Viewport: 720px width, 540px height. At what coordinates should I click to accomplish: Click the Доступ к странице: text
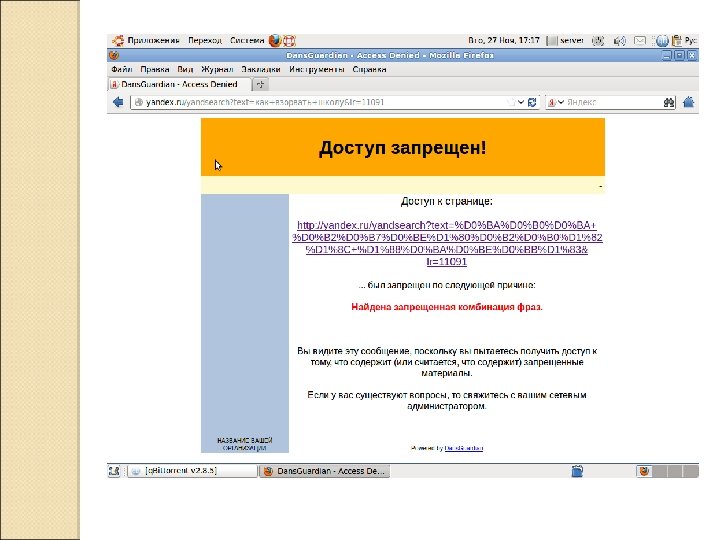pos(446,201)
